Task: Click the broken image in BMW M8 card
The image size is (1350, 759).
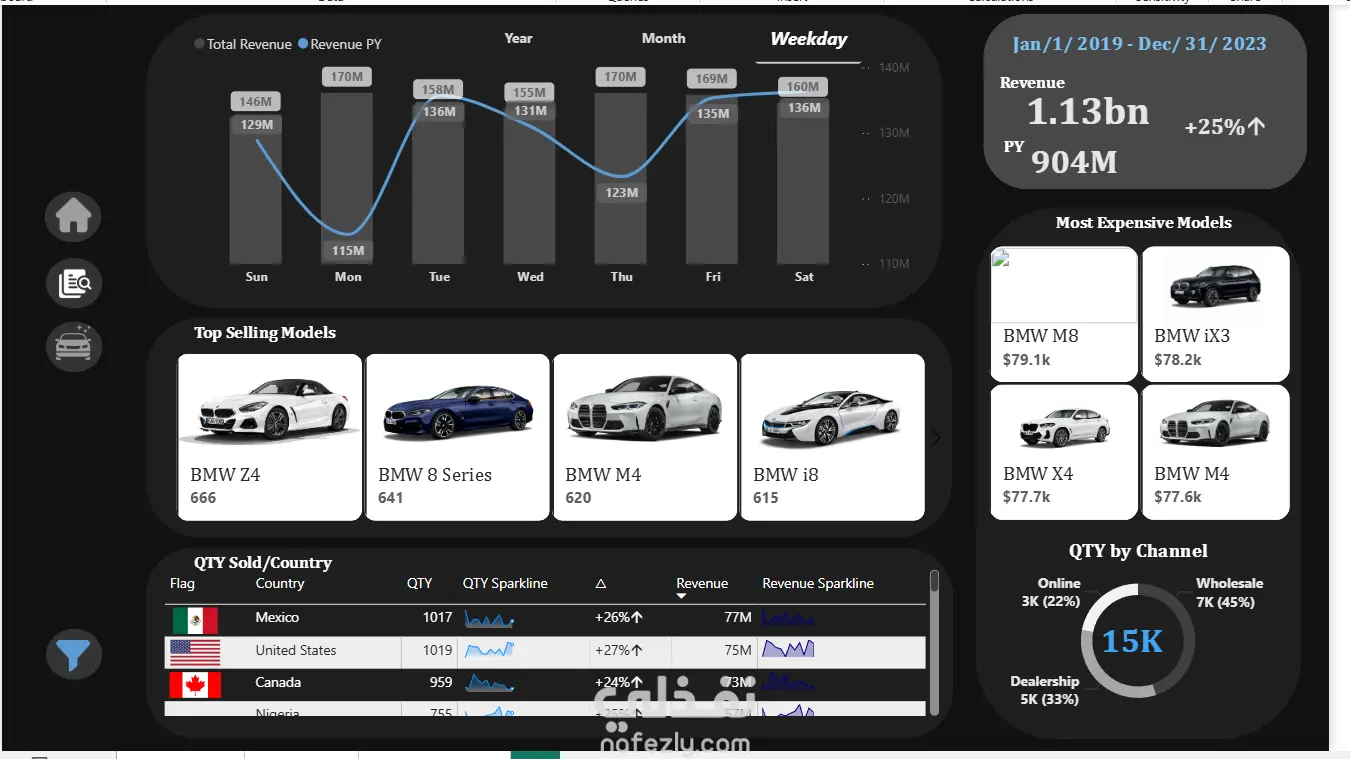Action: 1000,259
